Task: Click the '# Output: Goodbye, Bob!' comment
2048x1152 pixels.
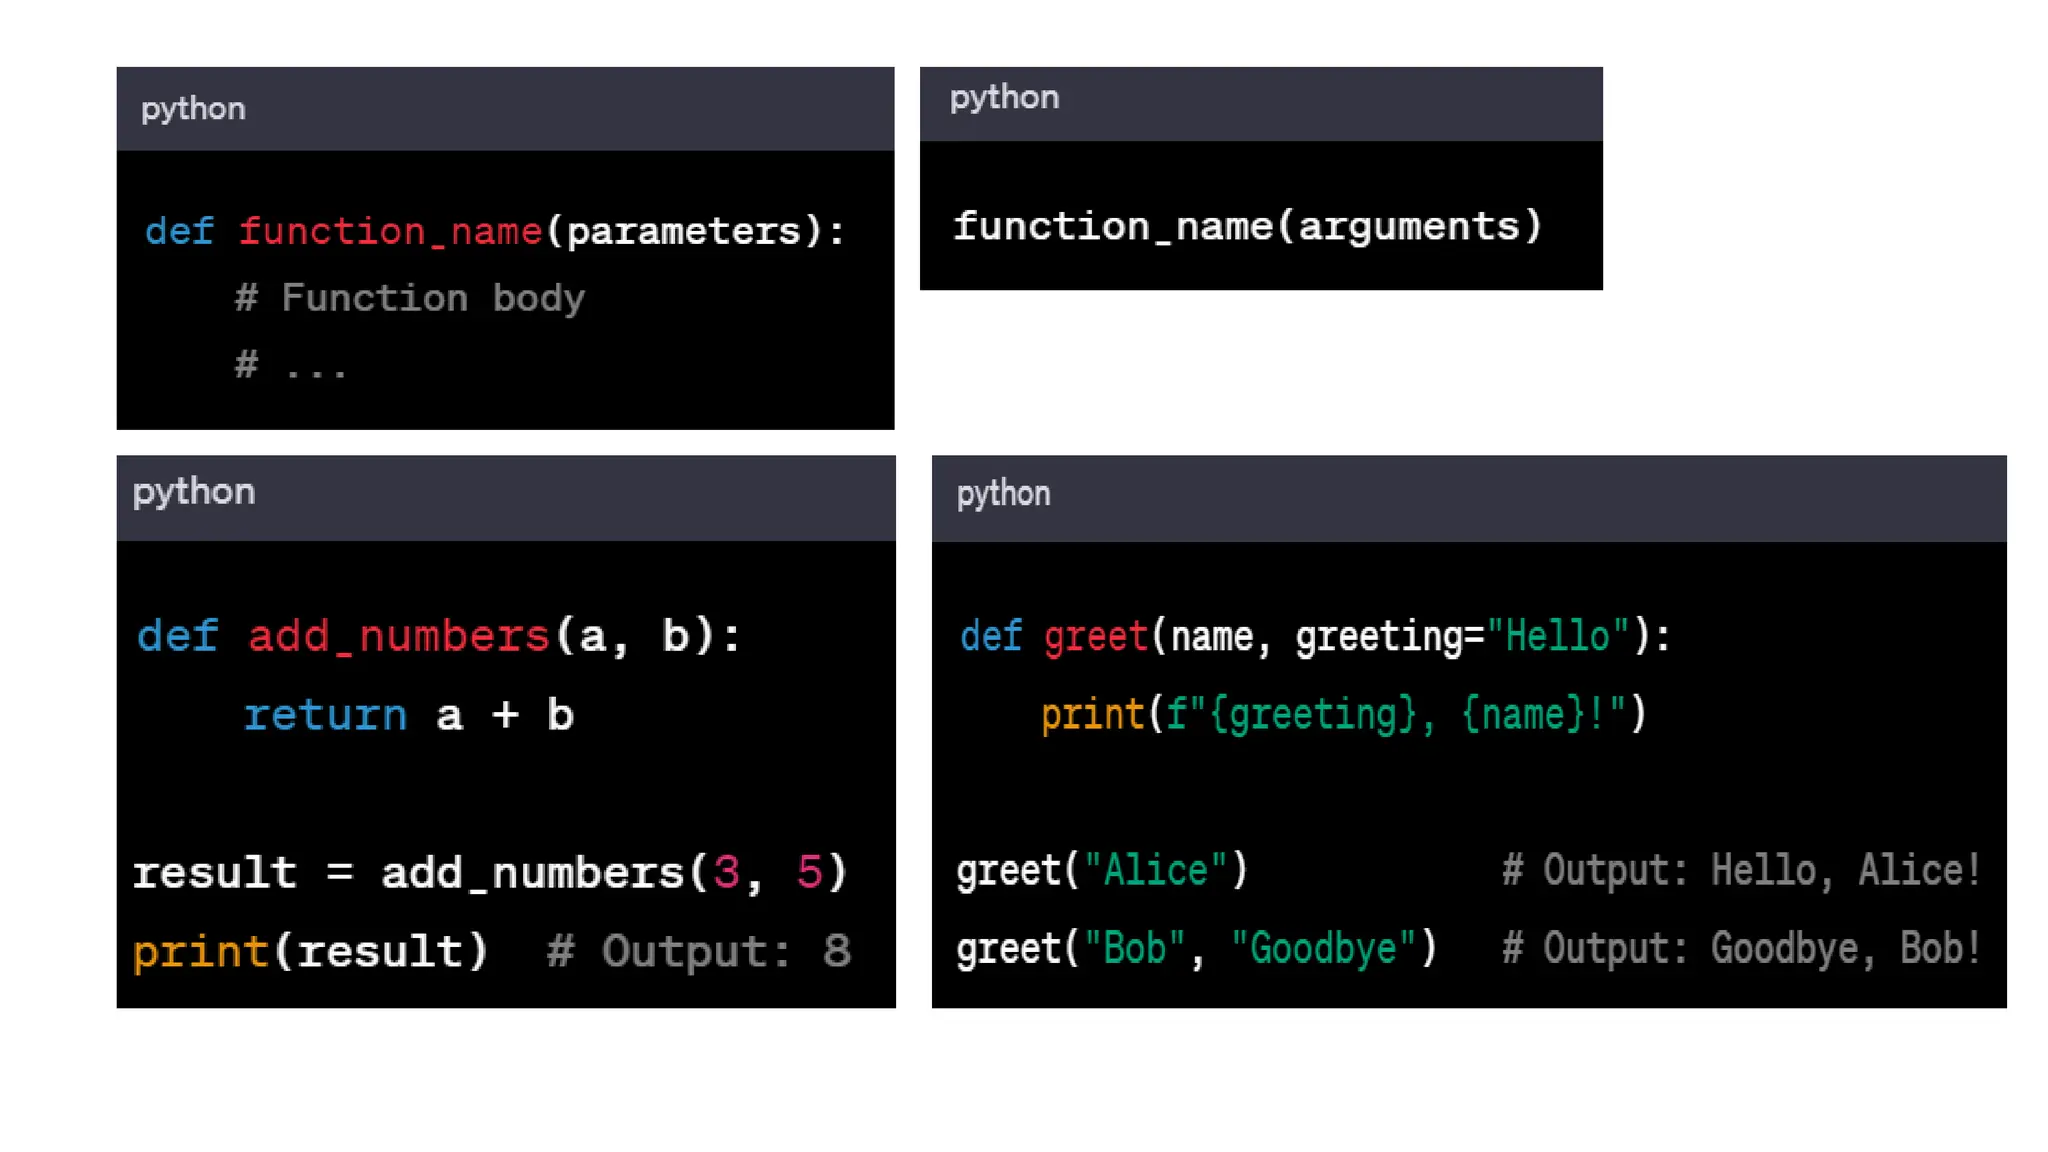Action: click(1741, 949)
